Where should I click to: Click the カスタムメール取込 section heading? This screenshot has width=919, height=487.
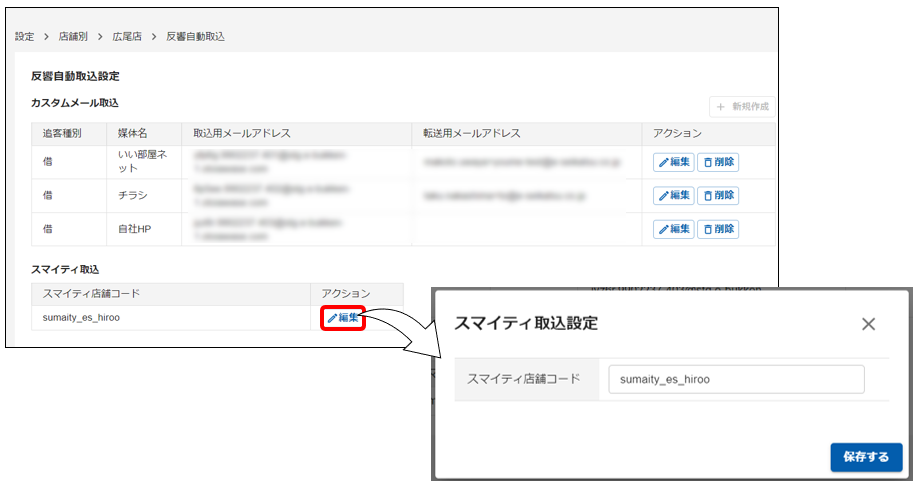click(x=75, y=103)
